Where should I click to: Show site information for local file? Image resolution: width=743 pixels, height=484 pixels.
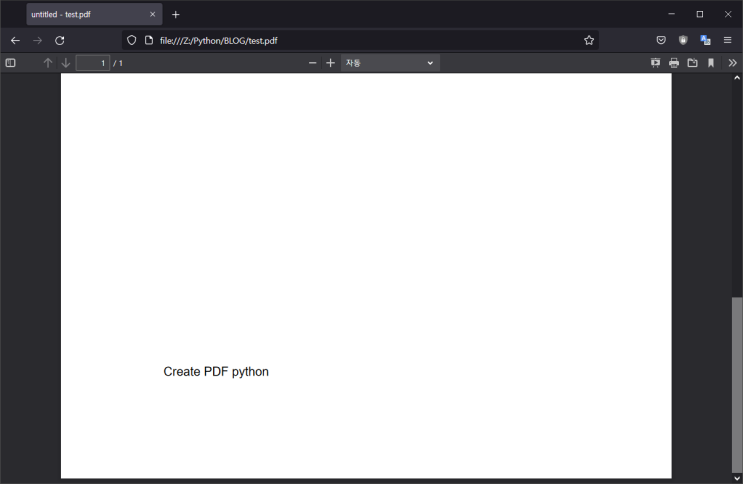149,40
